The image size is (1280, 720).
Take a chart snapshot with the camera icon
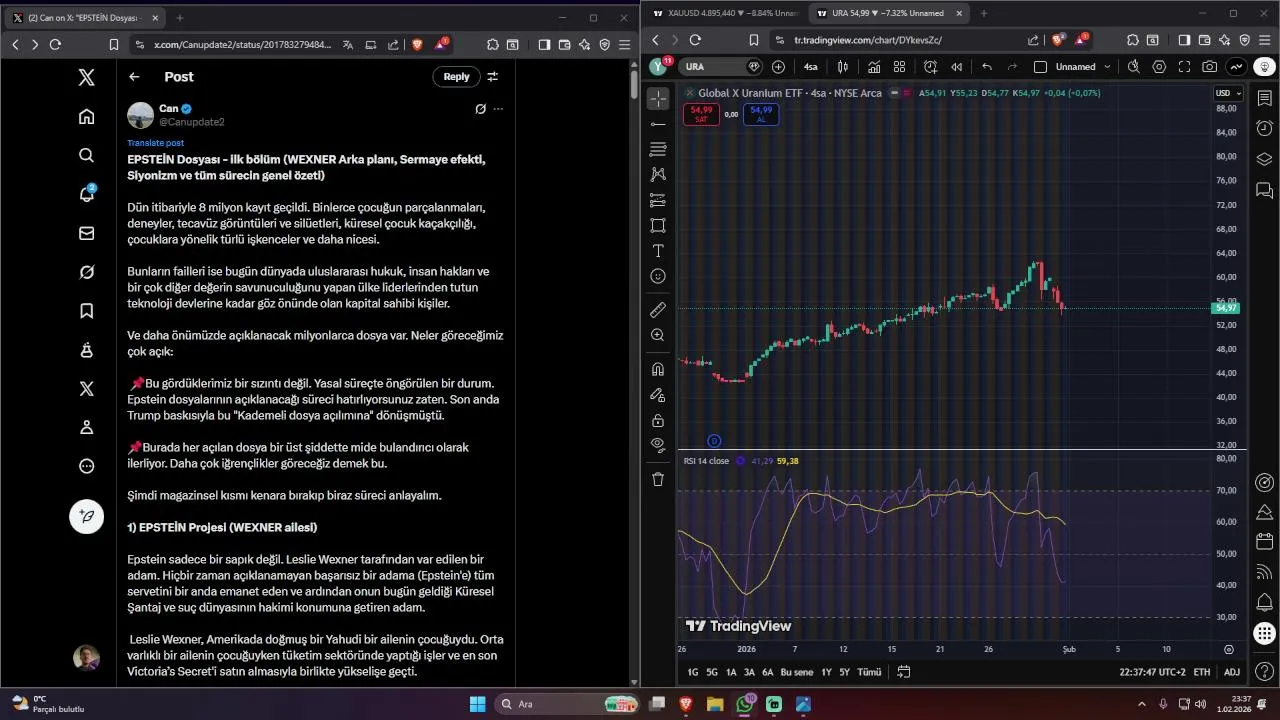click(1210, 67)
